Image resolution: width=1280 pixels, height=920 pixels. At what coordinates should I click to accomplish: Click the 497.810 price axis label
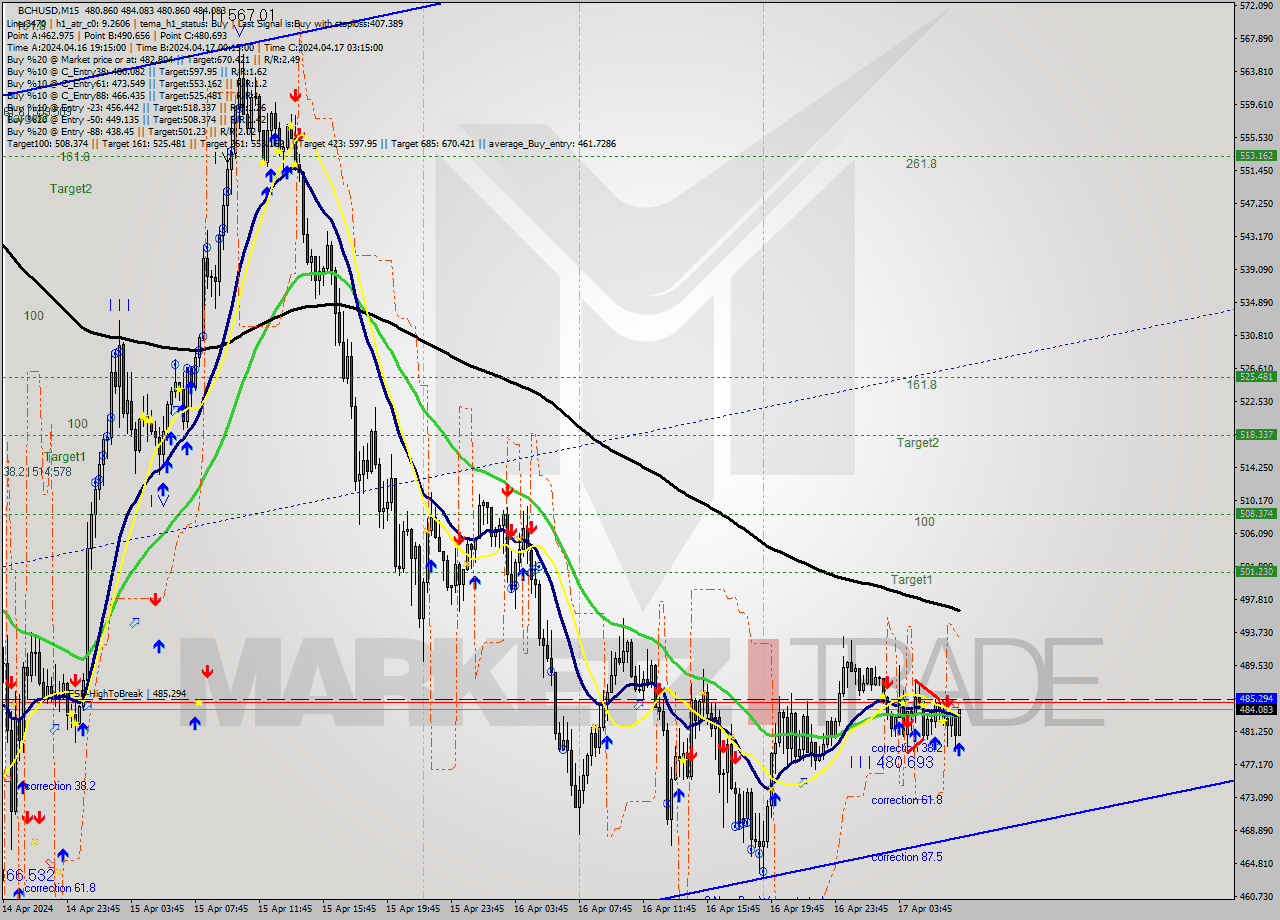click(1256, 599)
